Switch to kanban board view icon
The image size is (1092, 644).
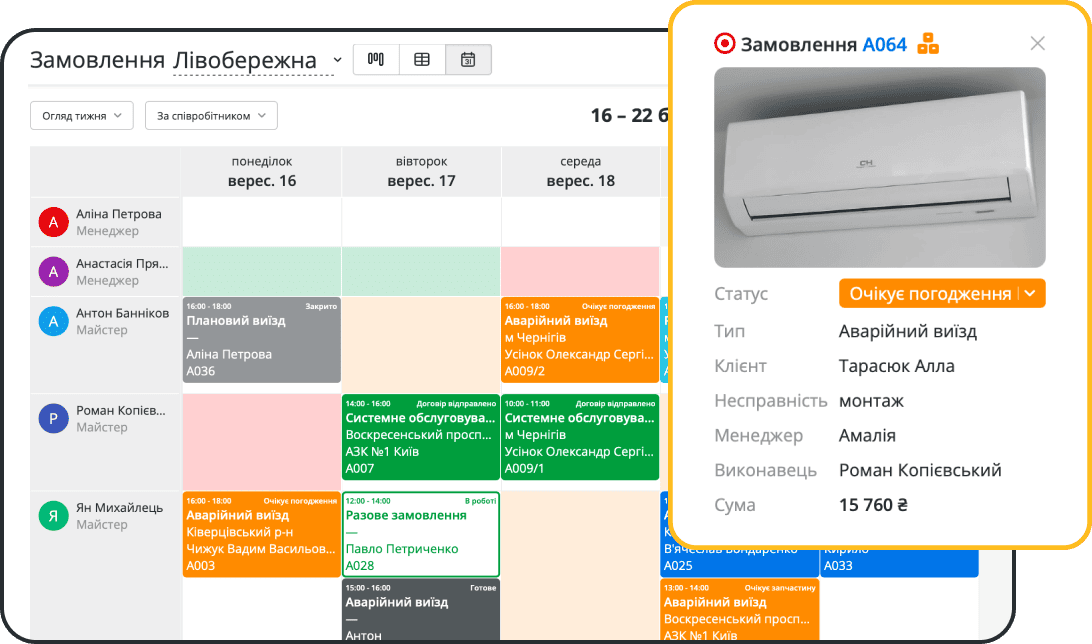(x=376, y=60)
